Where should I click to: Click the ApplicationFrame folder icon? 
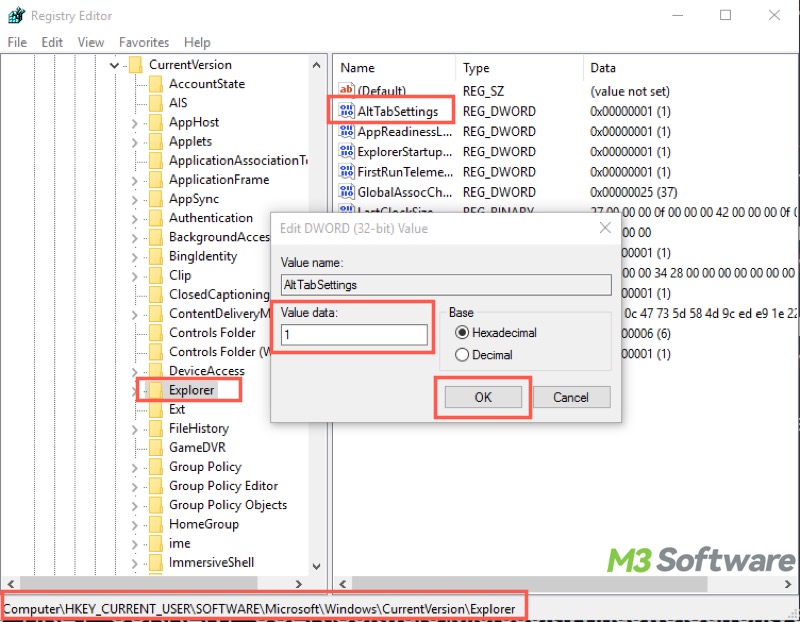pos(156,180)
